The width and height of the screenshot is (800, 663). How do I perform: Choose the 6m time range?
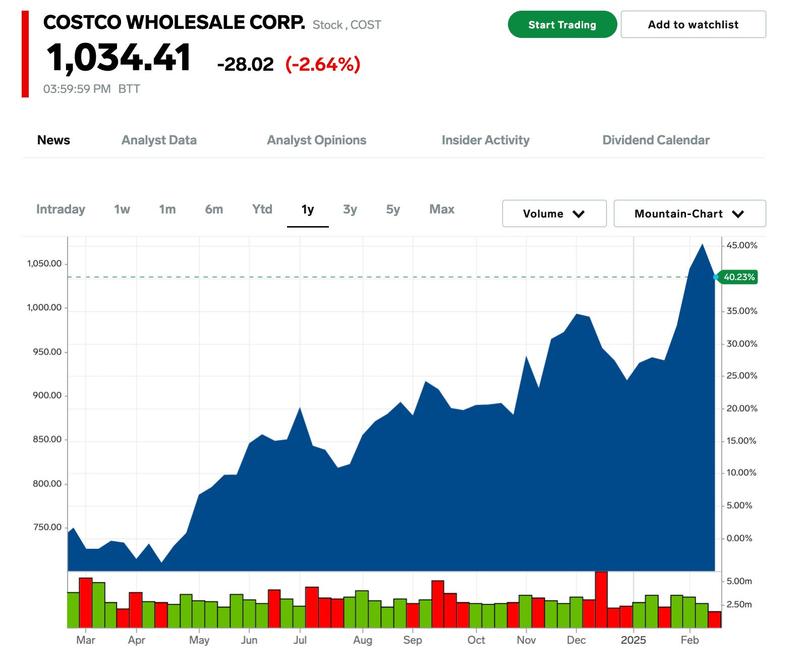(214, 209)
